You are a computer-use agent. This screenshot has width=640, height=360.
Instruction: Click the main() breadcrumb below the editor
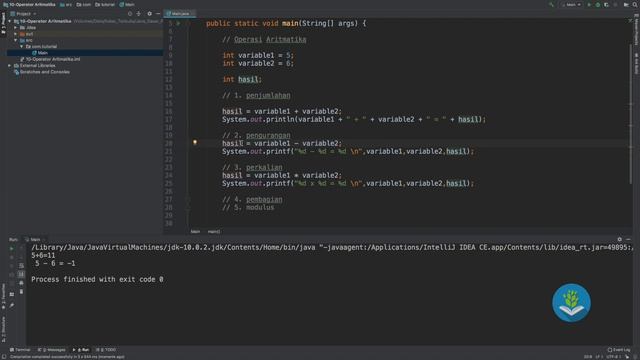[213, 231]
